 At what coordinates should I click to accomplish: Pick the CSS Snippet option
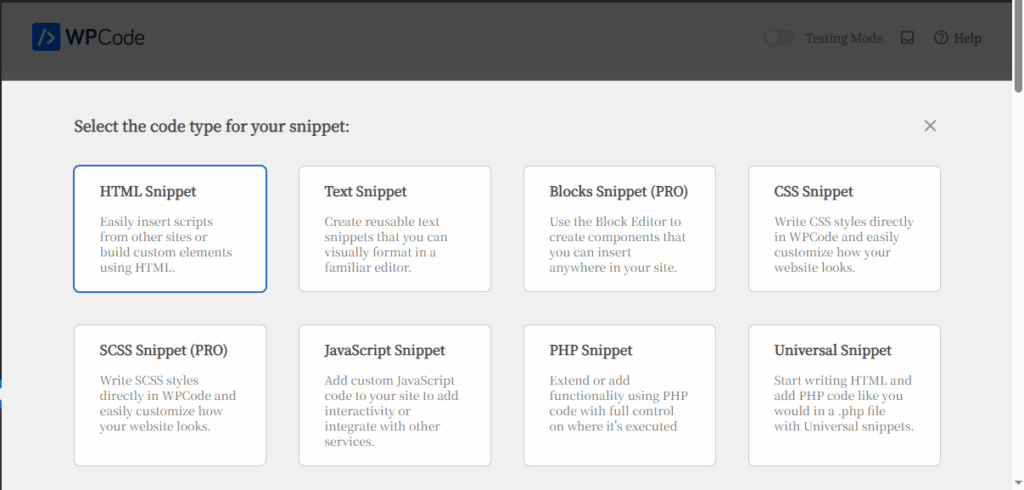coord(844,229)
